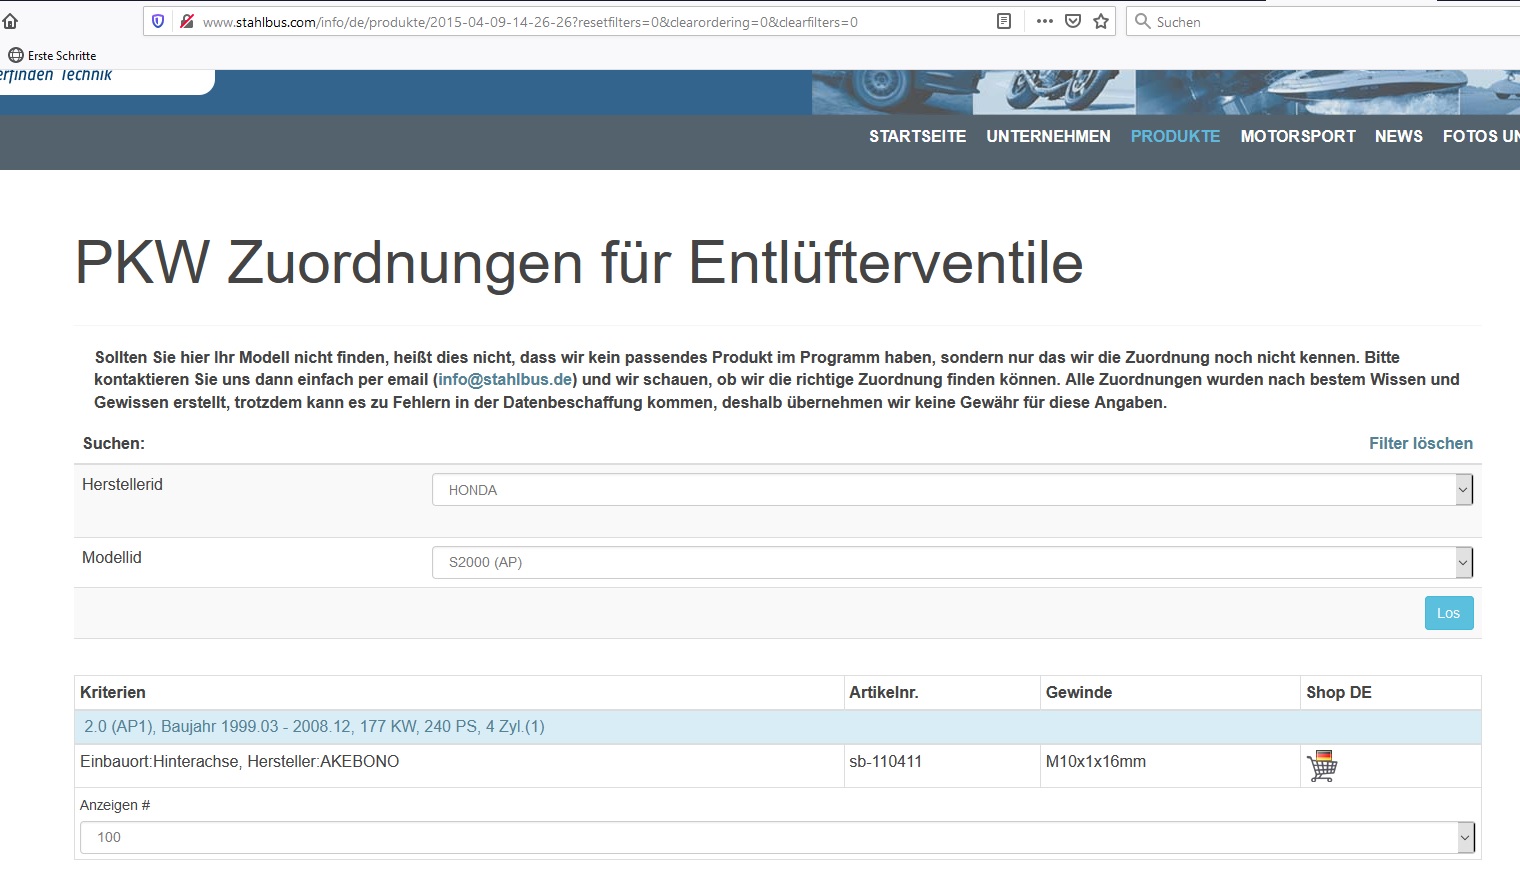Image resolution: width=1520 pixels, height=872 pixels.
Task: Click the browser home icon
Action: click(x=11, y=21)
